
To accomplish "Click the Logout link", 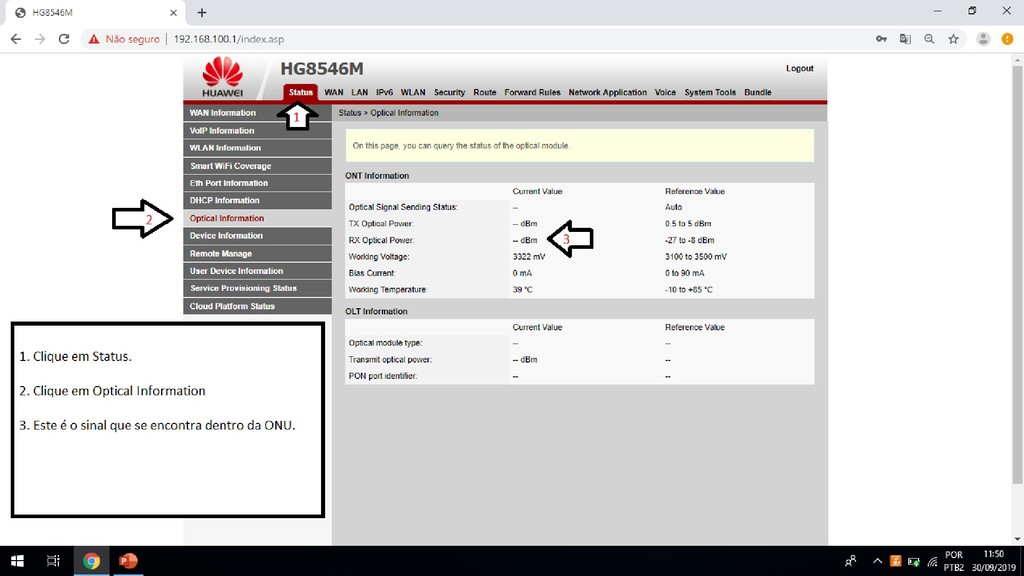I will pyautogui.click(x=799, y=69).
